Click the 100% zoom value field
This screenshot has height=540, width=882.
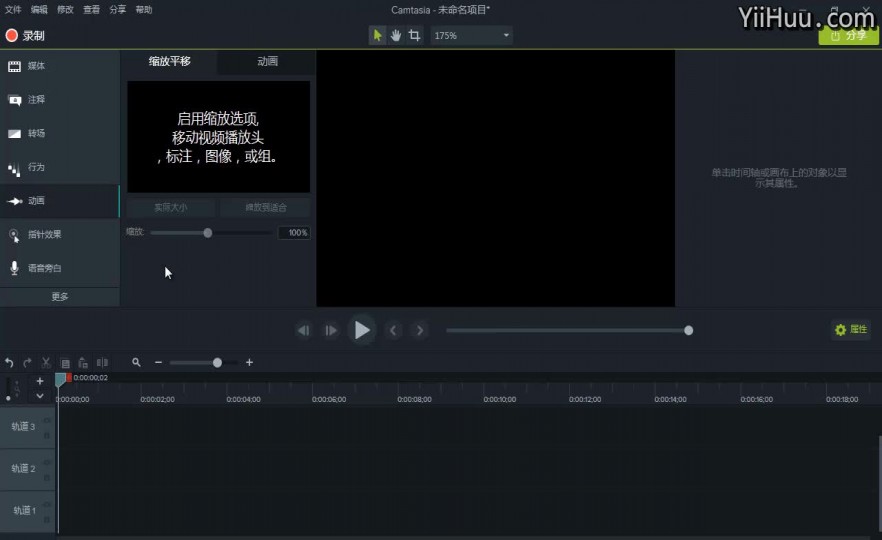294,233
